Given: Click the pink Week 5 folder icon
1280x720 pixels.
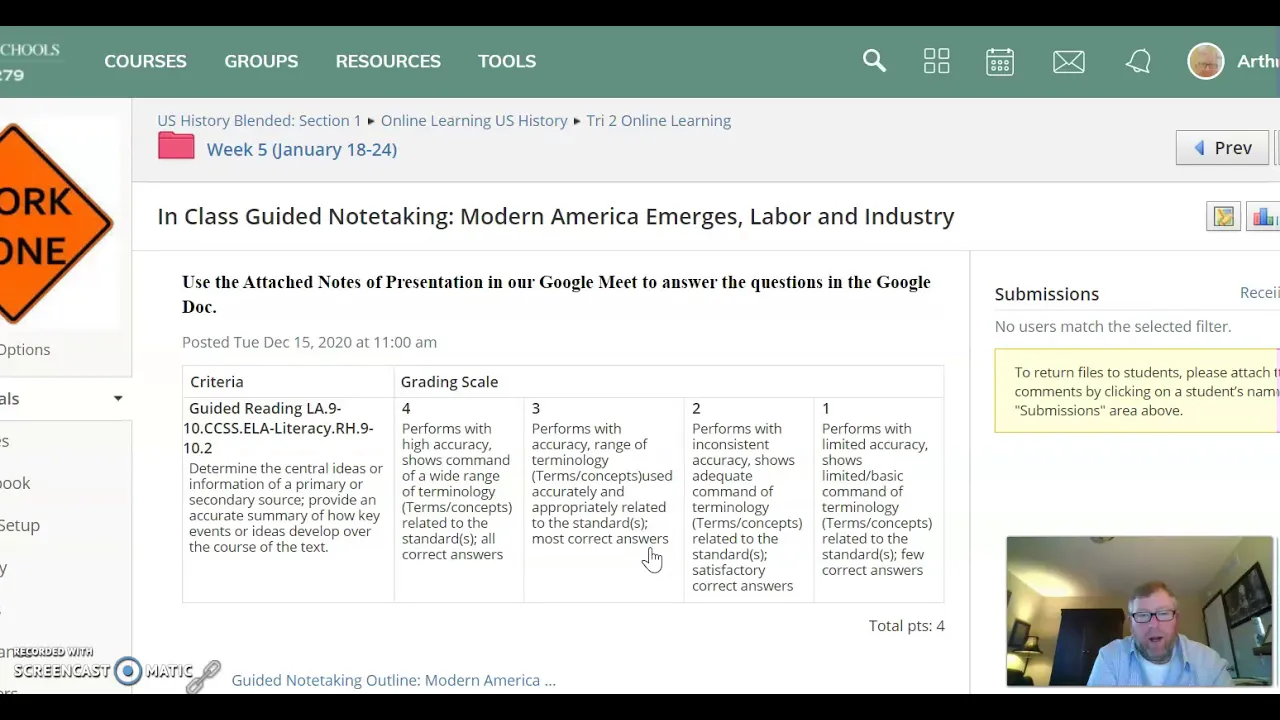Looking at the screenshot, I should click(176, 147).
